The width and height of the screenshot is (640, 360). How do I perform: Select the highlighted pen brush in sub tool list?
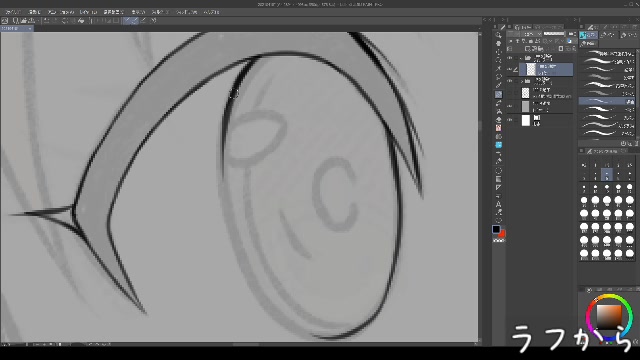607,101
